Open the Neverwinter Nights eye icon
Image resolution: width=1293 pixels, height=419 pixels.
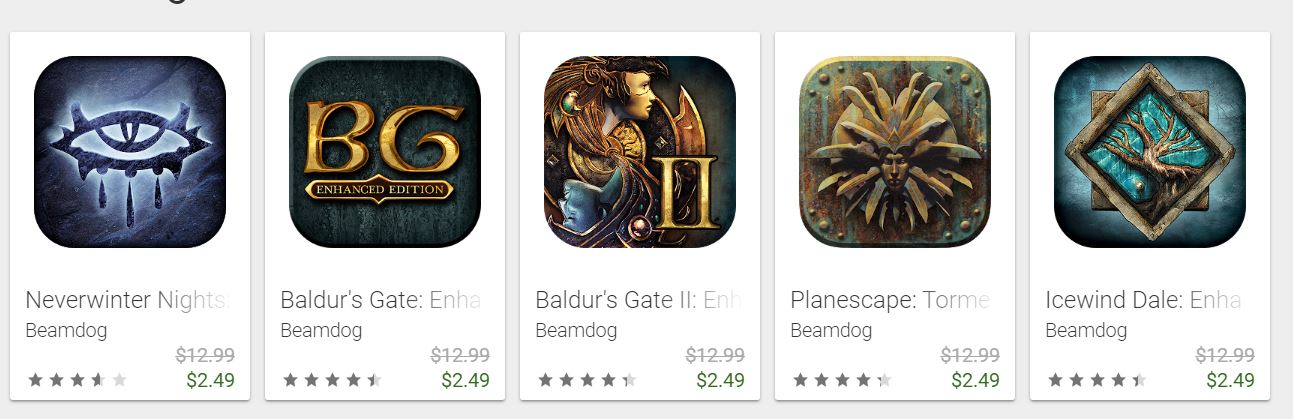tap(130, 152)
